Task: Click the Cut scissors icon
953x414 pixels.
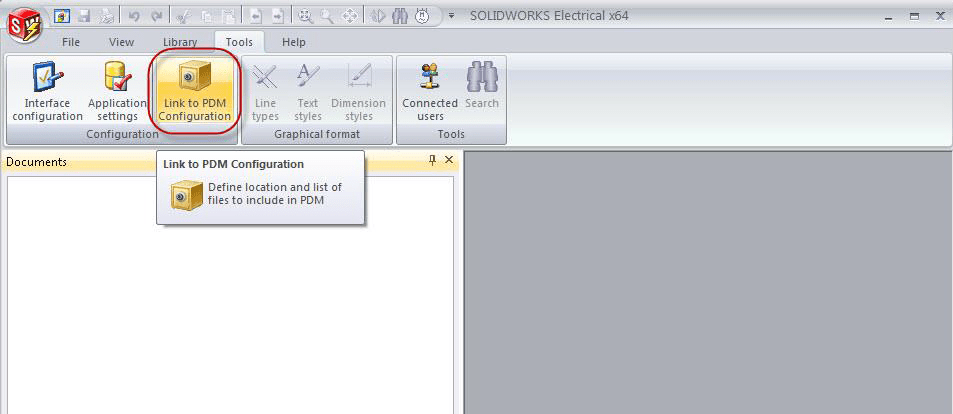Action: [x=183, y=16]
